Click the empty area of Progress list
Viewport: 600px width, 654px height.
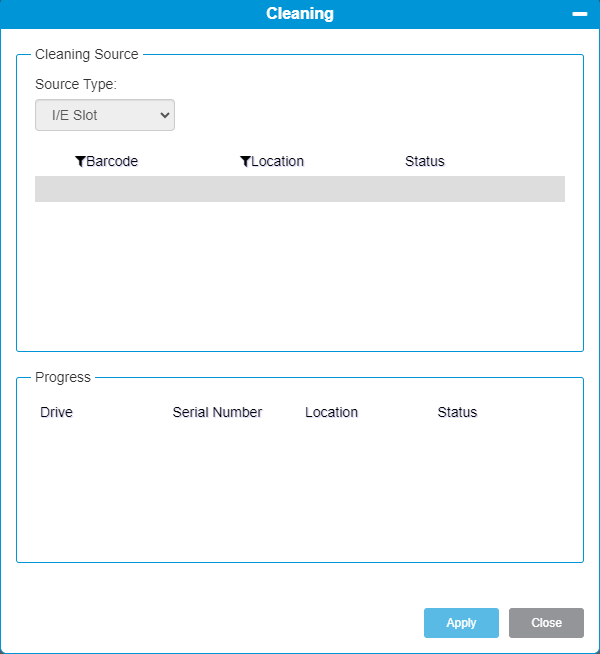300,490
